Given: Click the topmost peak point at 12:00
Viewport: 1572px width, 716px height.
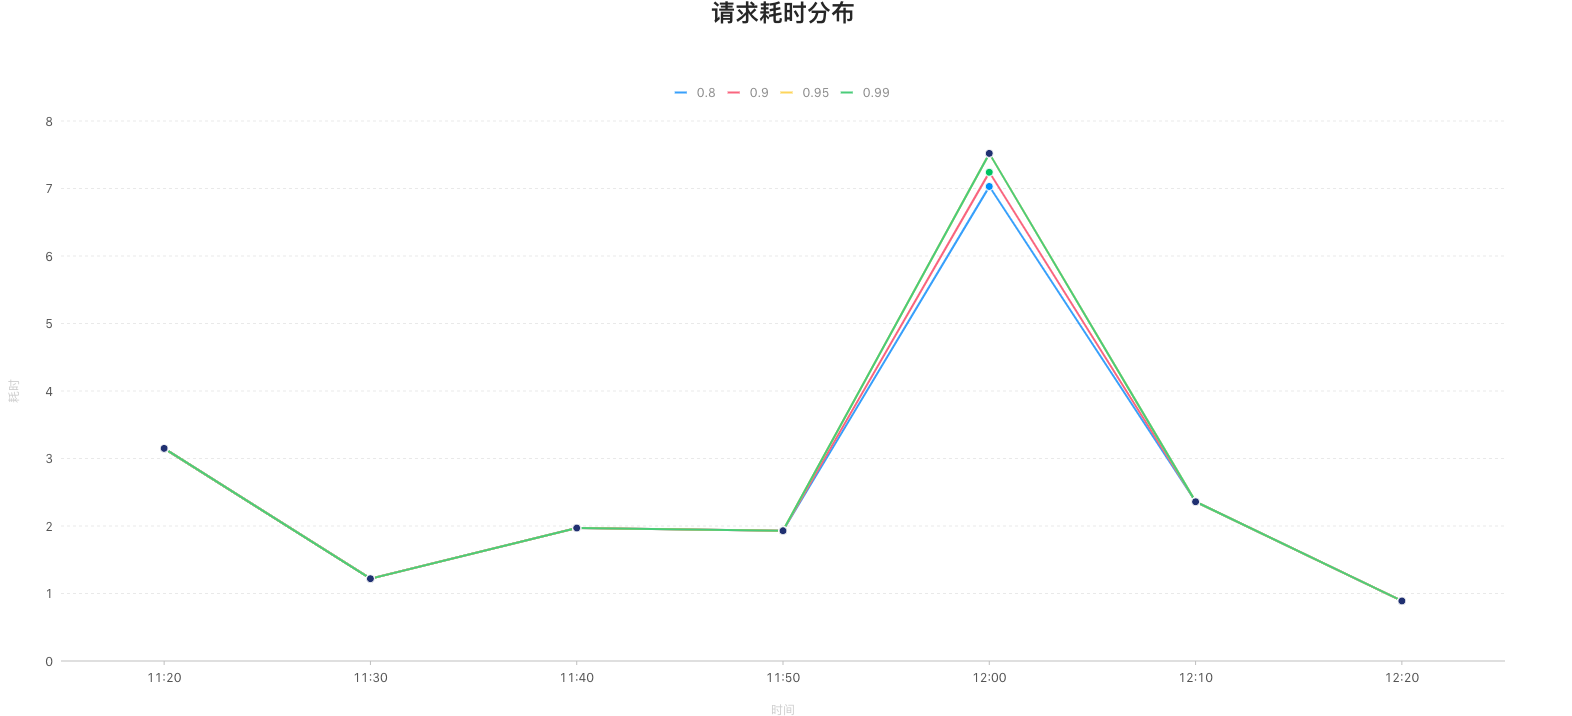Looking at the screenshot, I should [989, 153].
